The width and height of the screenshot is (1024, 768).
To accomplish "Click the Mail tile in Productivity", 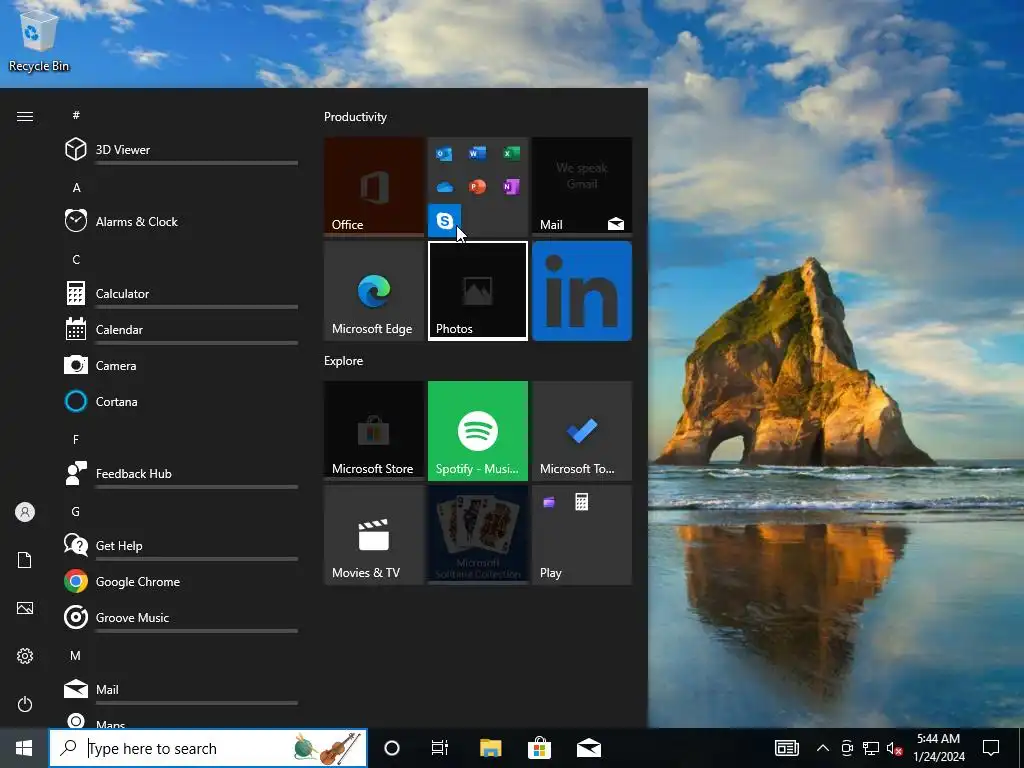I will [x=582, y=186].
